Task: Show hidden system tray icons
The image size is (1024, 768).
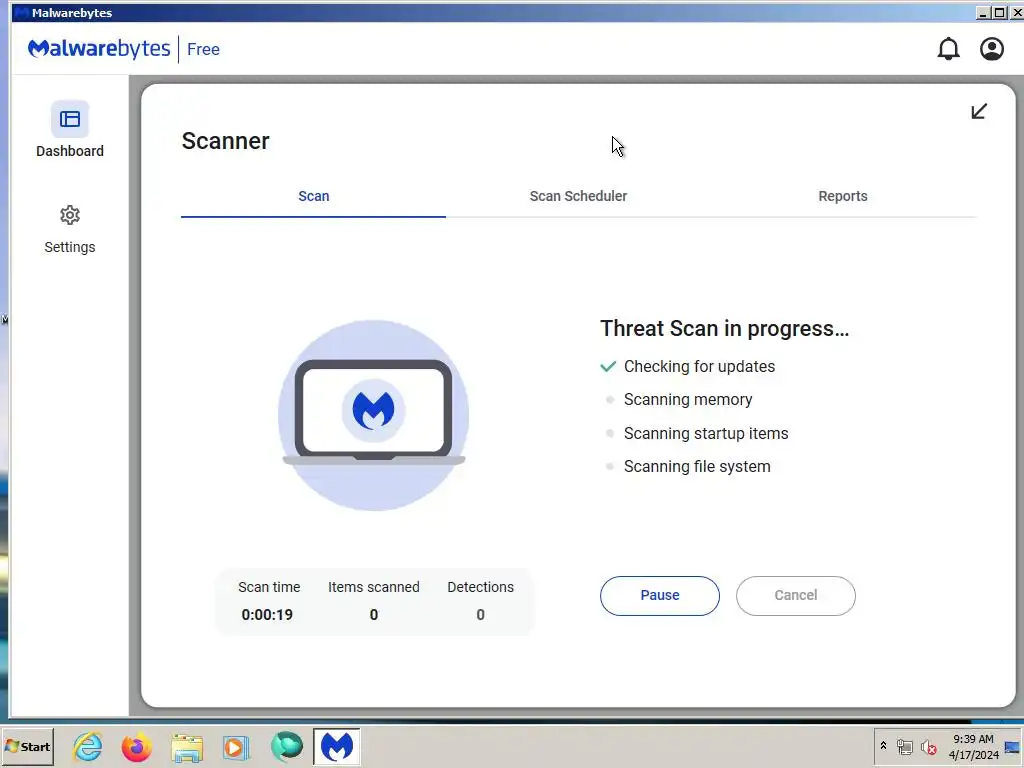Action: (x=884, y=746)
